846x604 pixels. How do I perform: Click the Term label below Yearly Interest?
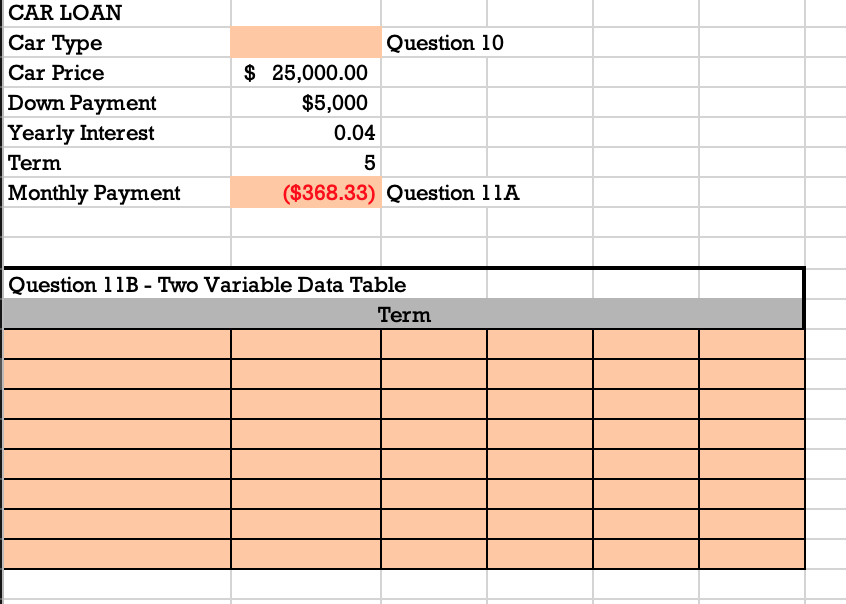coord(35,163)
